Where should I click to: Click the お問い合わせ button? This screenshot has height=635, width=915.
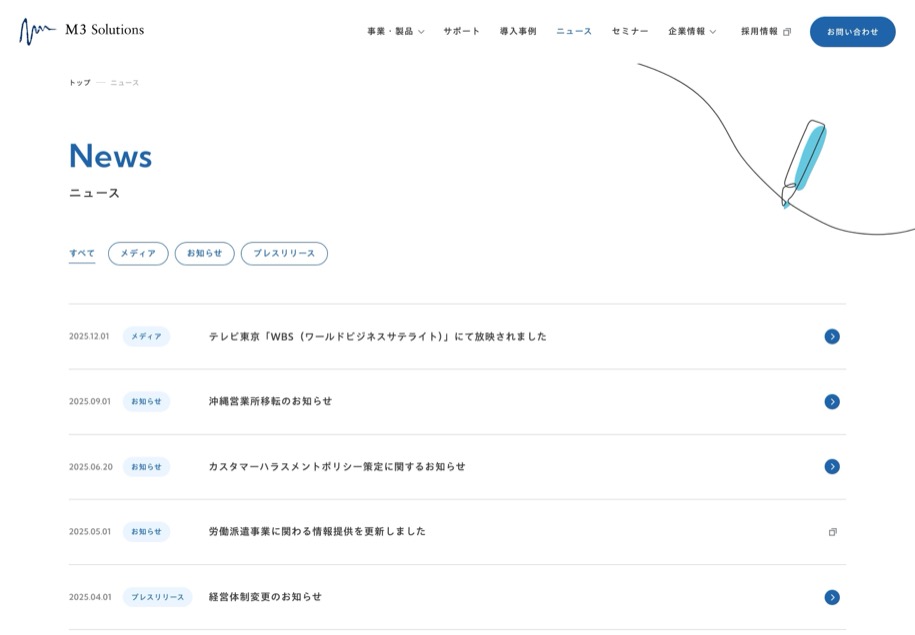pos(853,32)
